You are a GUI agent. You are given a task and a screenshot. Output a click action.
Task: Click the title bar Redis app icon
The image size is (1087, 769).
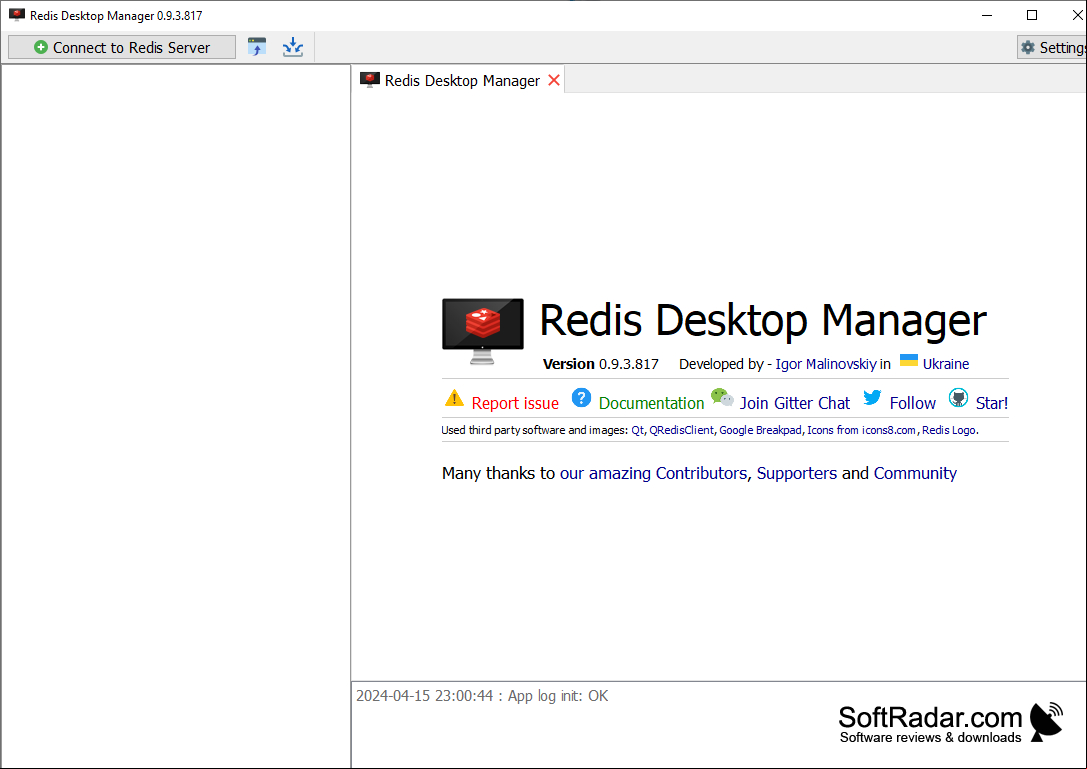(17, 15)
